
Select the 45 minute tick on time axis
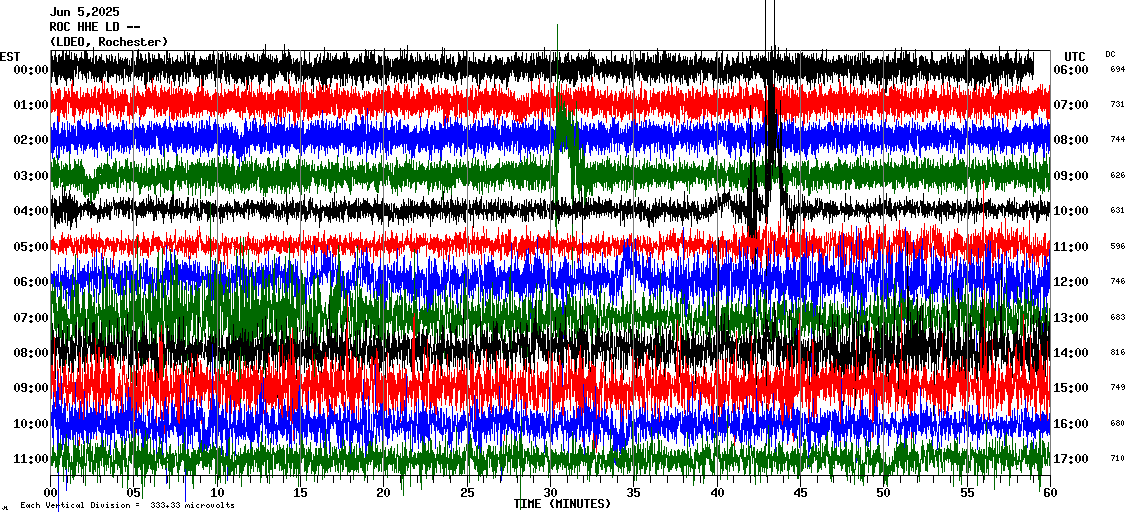pyautogui.click(x=800, y=493)
